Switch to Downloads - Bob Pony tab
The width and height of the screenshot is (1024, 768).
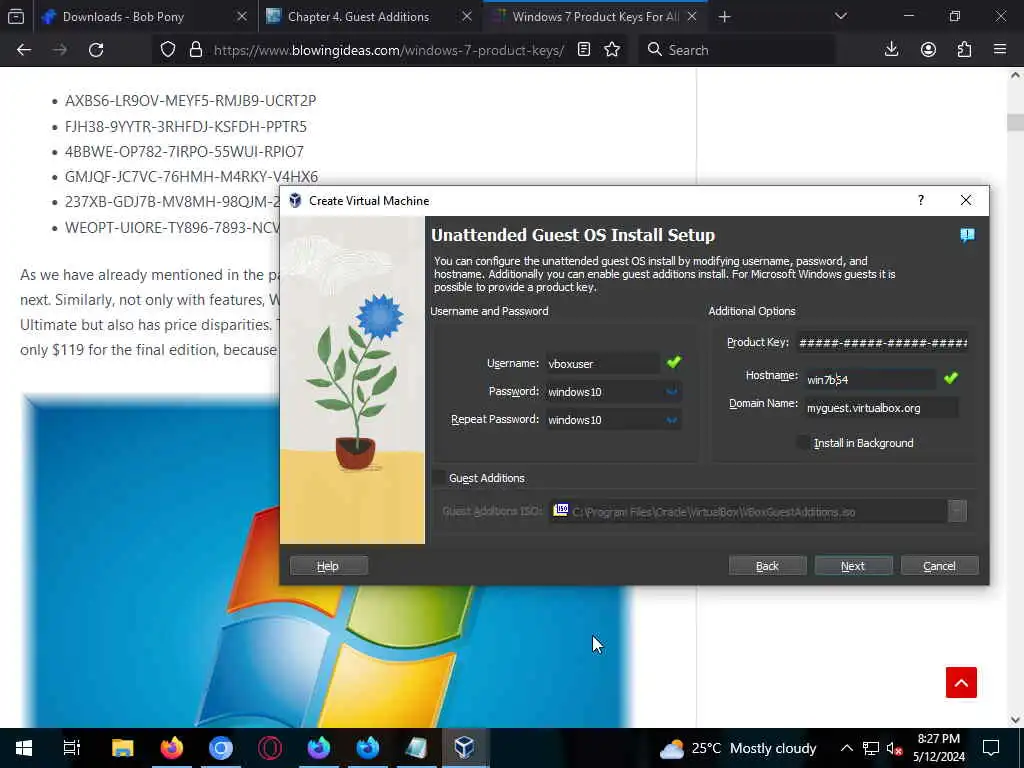[123, 17]
